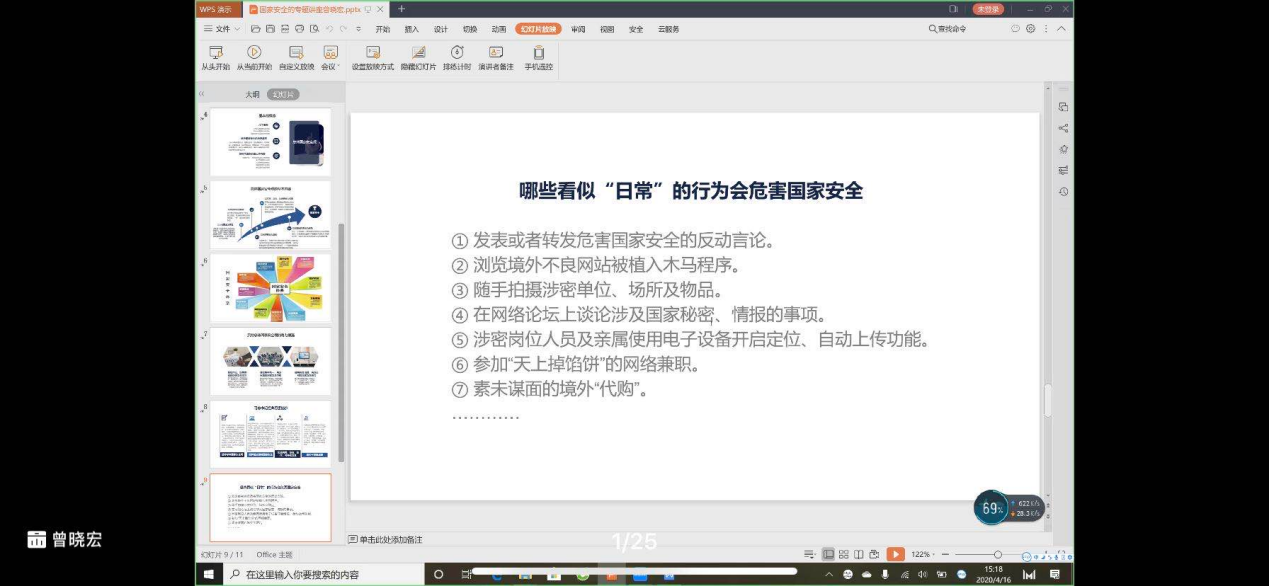The image size is (1269, 586).
Task: Open 设置放映方式 settings
Action: tap(372, 53)
